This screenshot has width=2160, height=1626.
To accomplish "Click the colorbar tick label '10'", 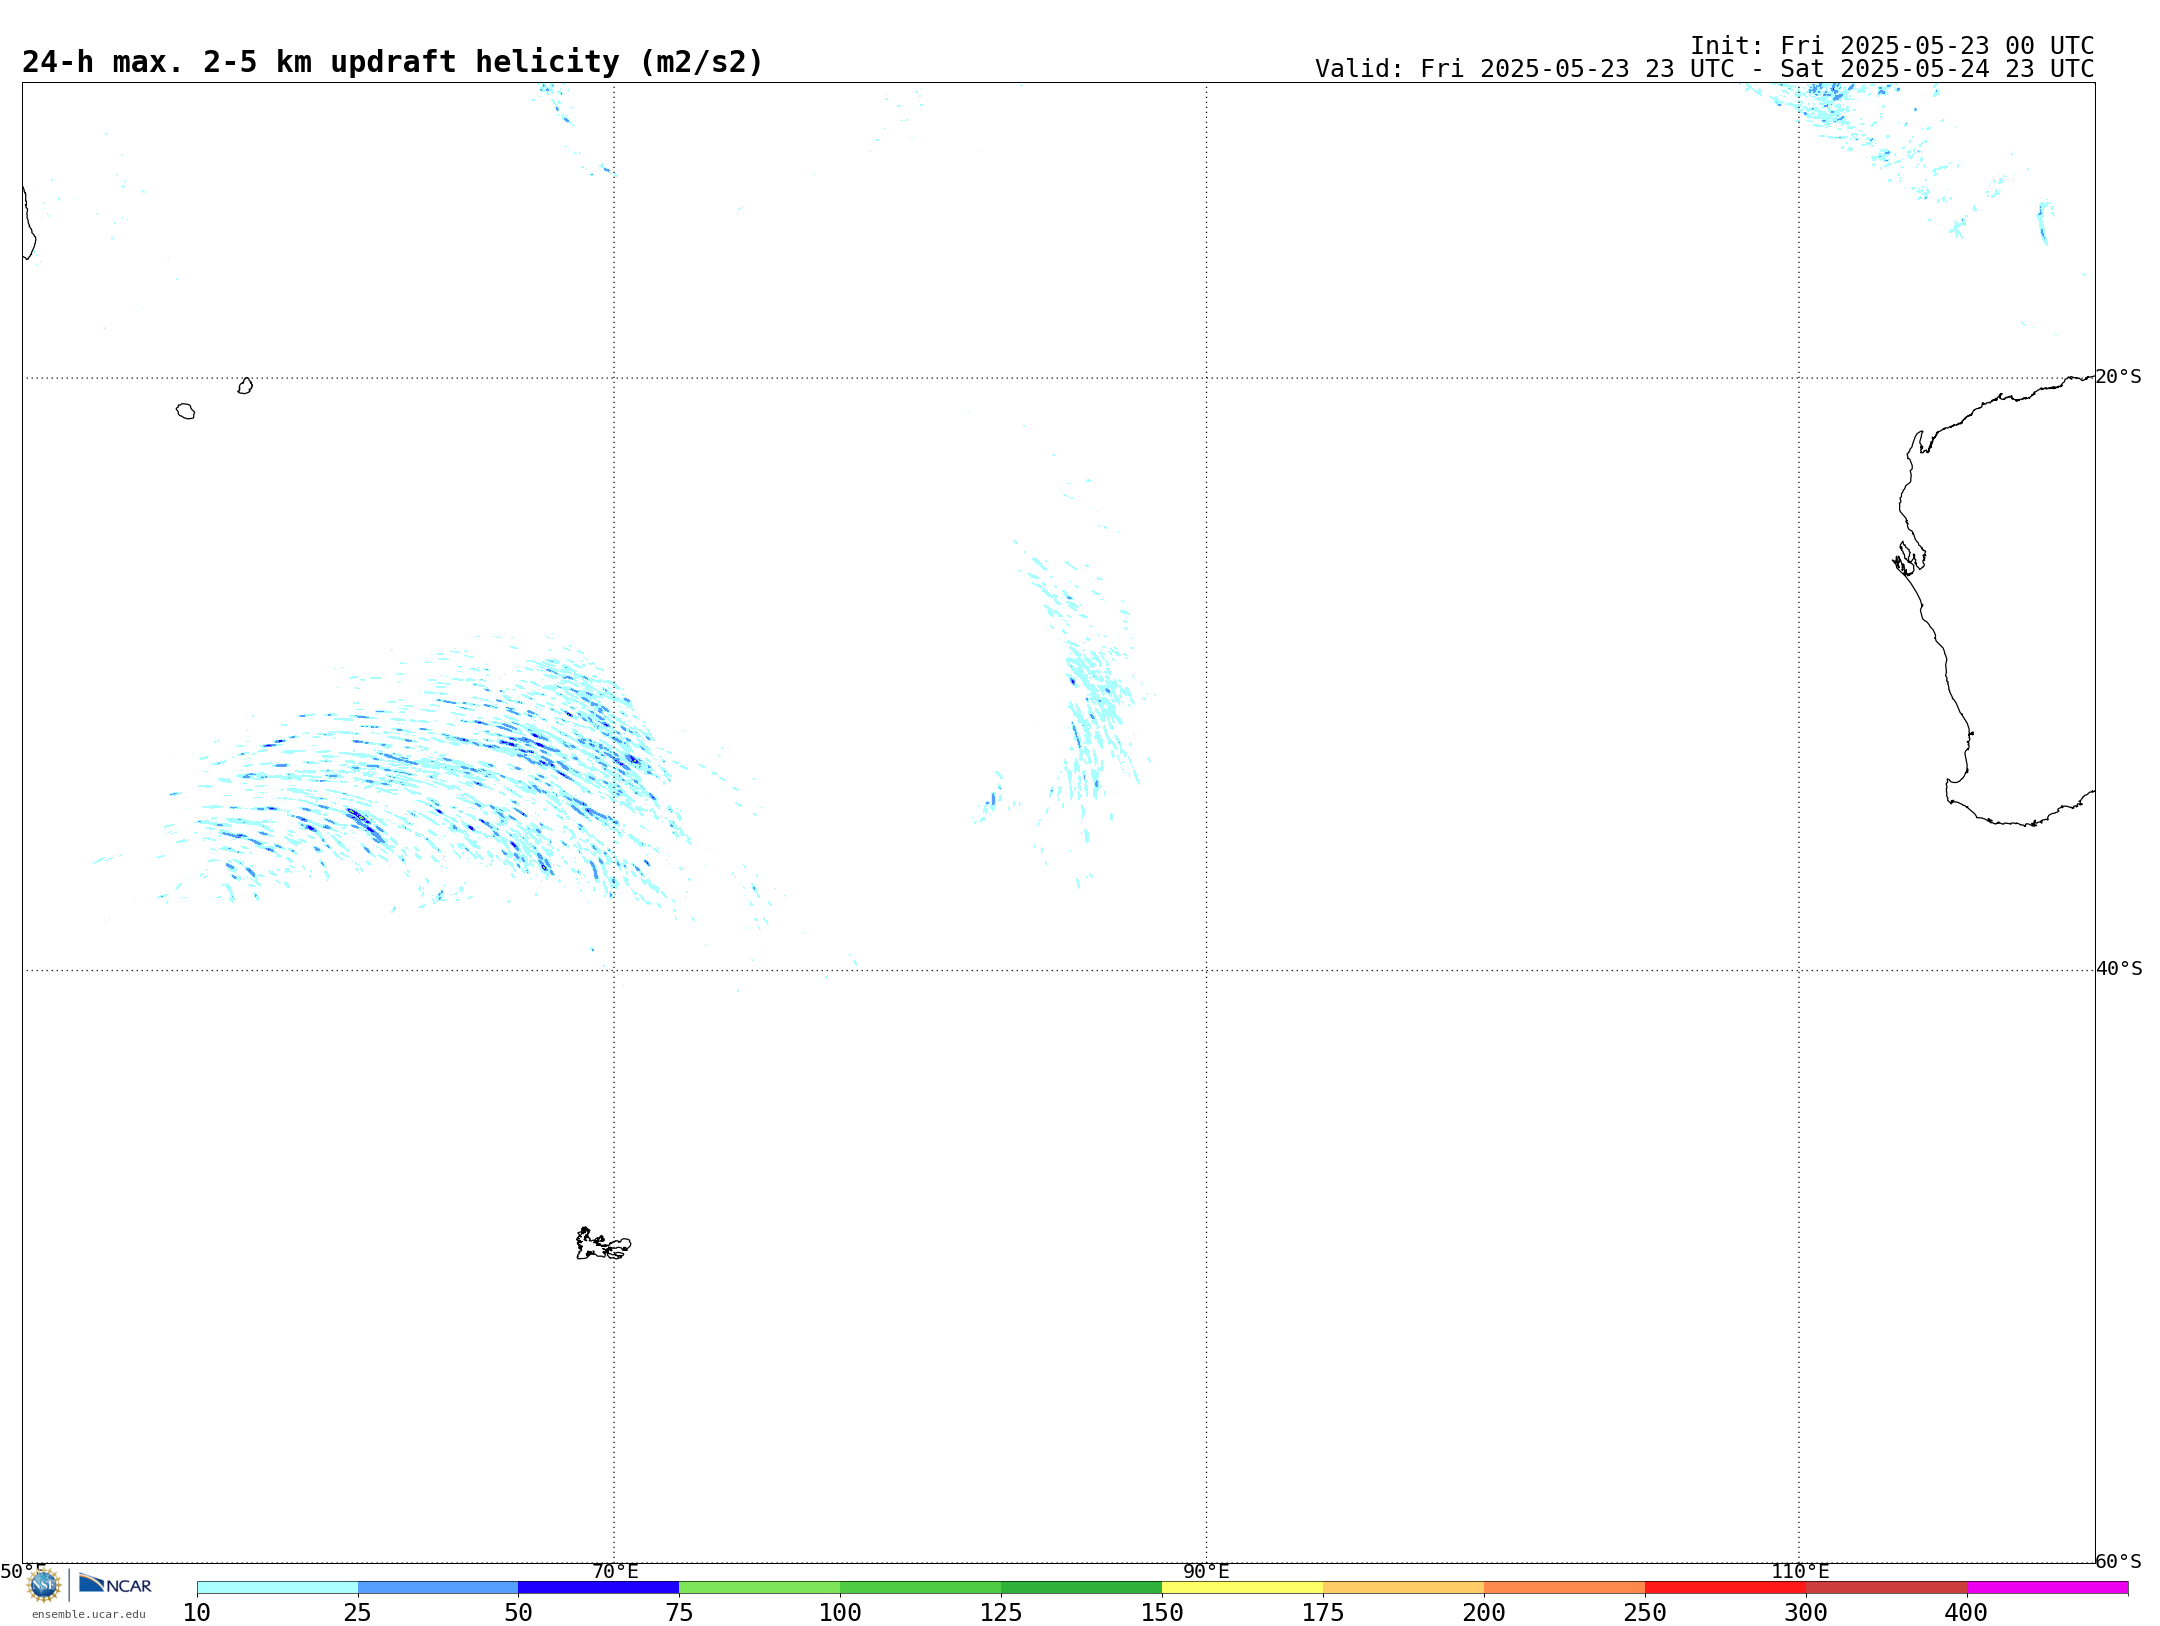I will click(x=197, y=1613).
